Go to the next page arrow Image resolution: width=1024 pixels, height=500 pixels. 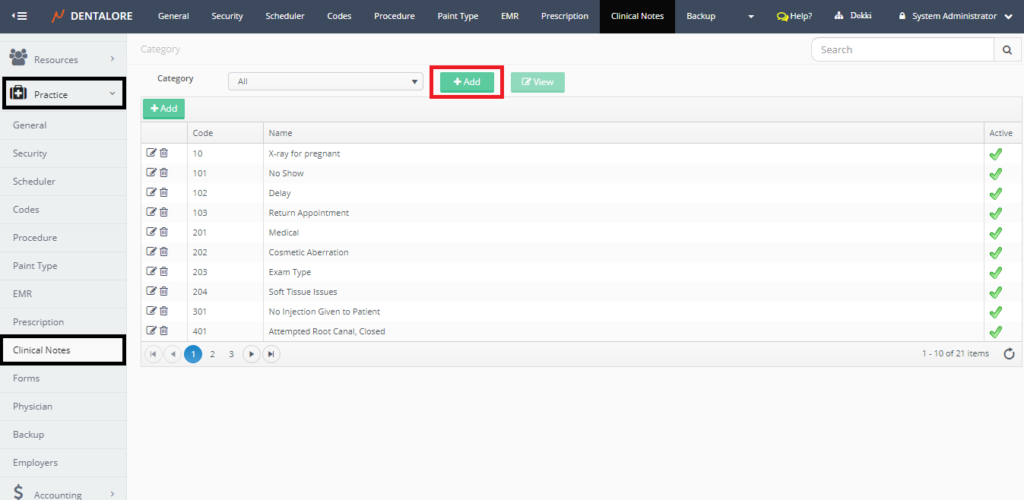251,353
